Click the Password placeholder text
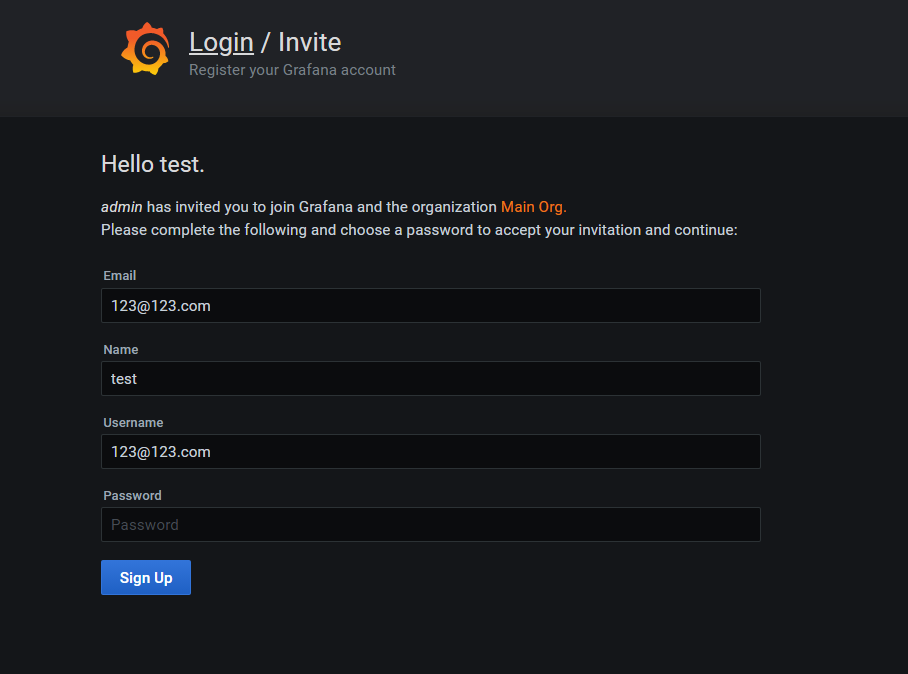This screenshot has width=908, height=674. click(144, 524)
